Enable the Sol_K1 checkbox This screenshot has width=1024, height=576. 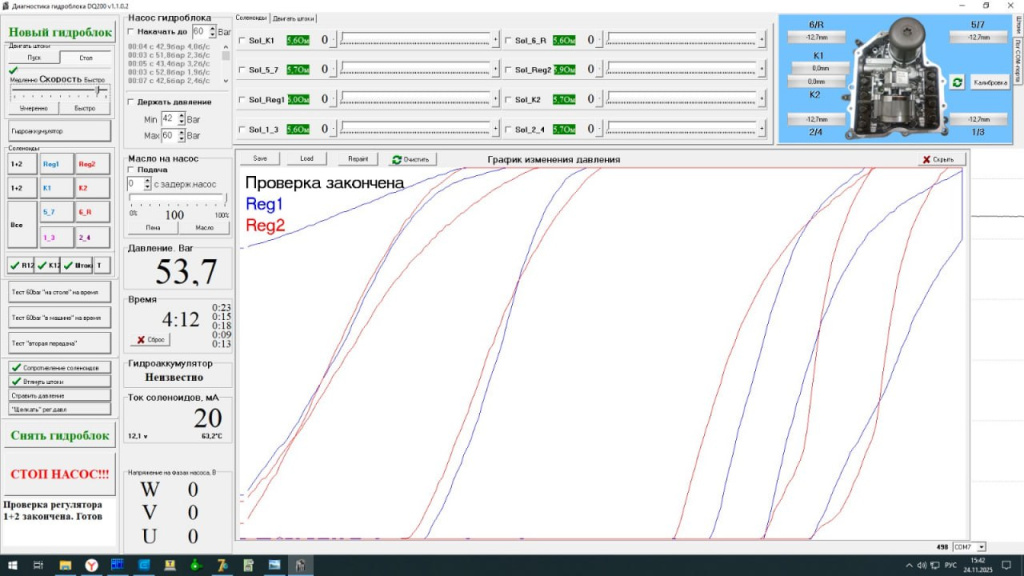coord(243,41)
